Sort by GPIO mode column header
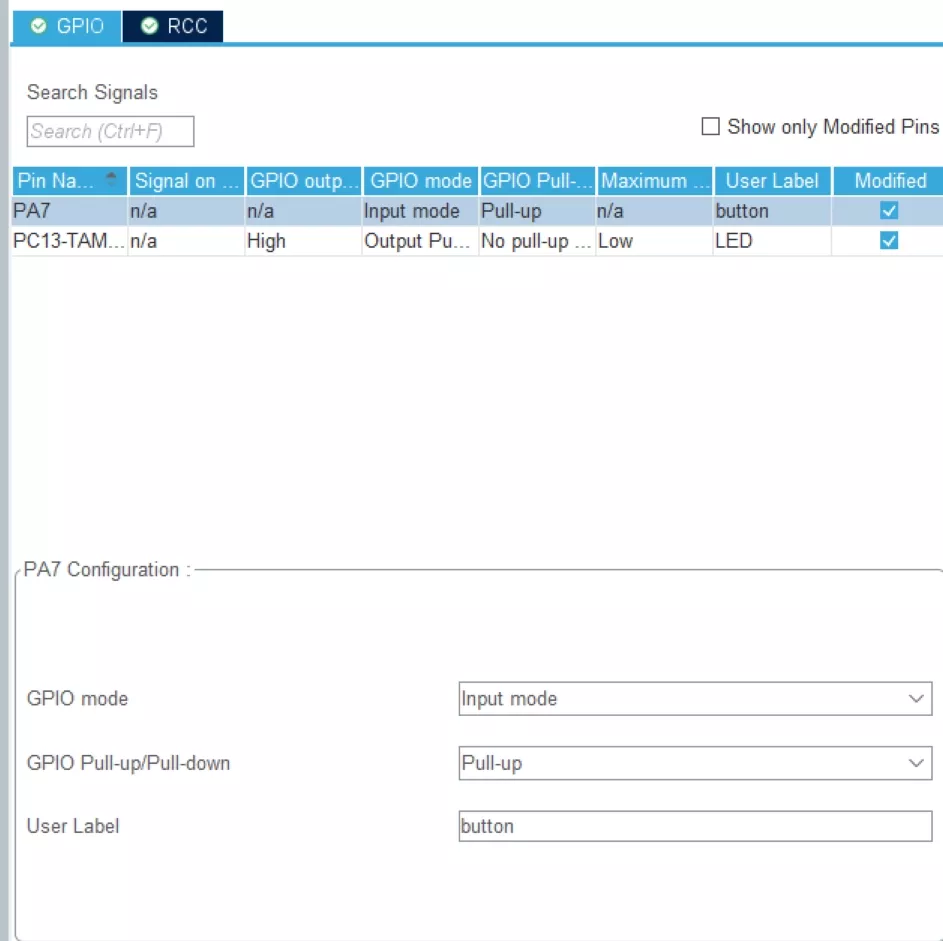The image size is (943, 941). [421, 181]
